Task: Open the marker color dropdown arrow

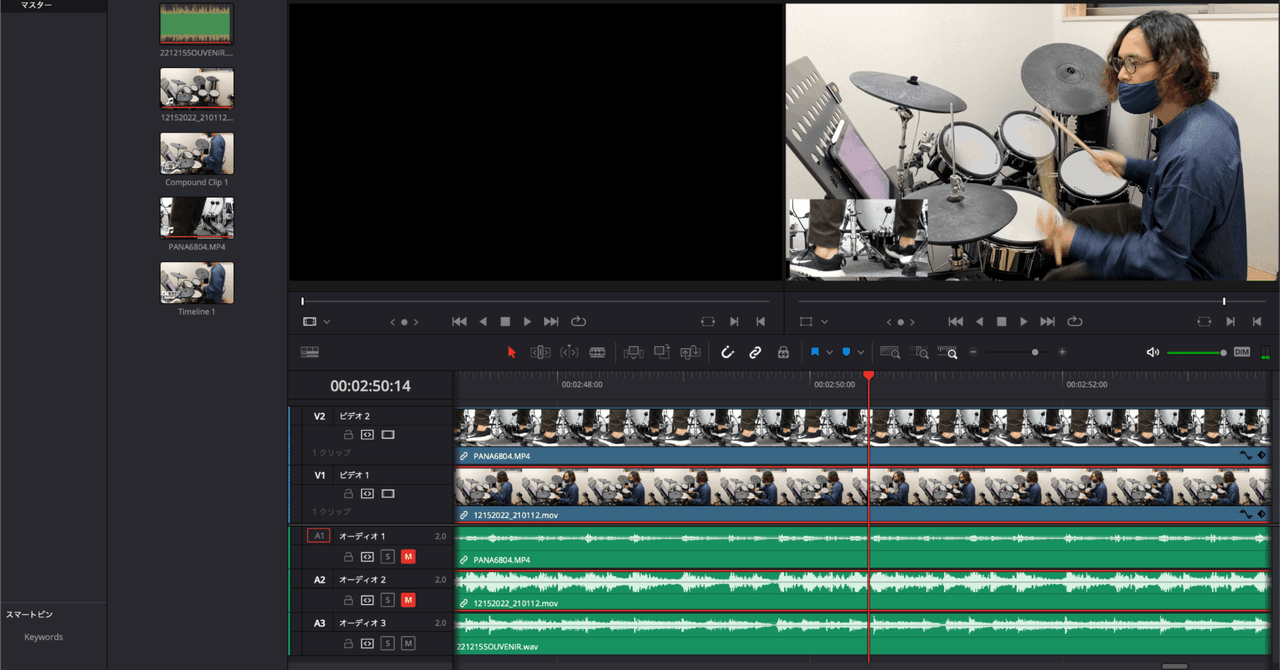Action: click(860, 353)
